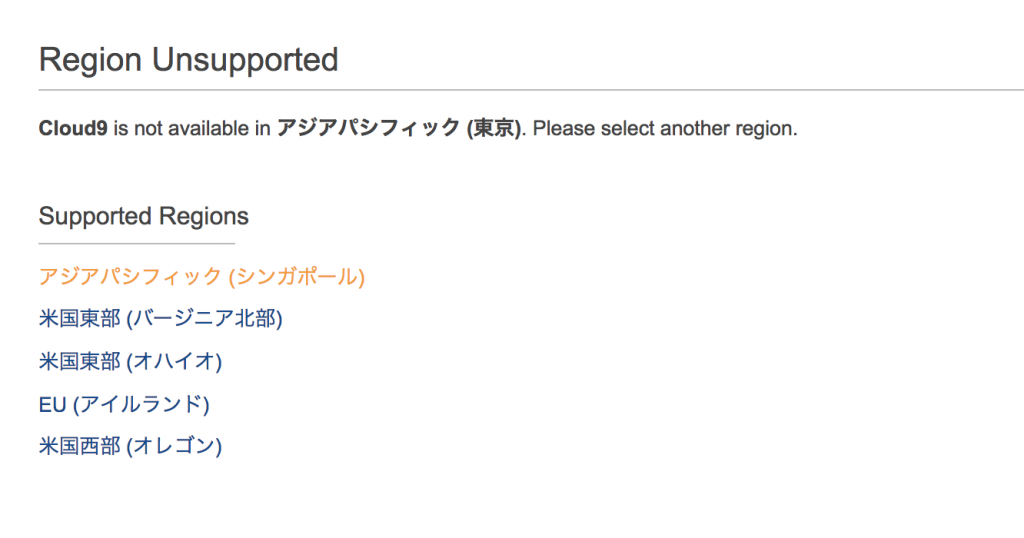1024x538 pixels.
Task: Pick the 米国西部 (オレゴン) region link
Action: tap(131, 446)
